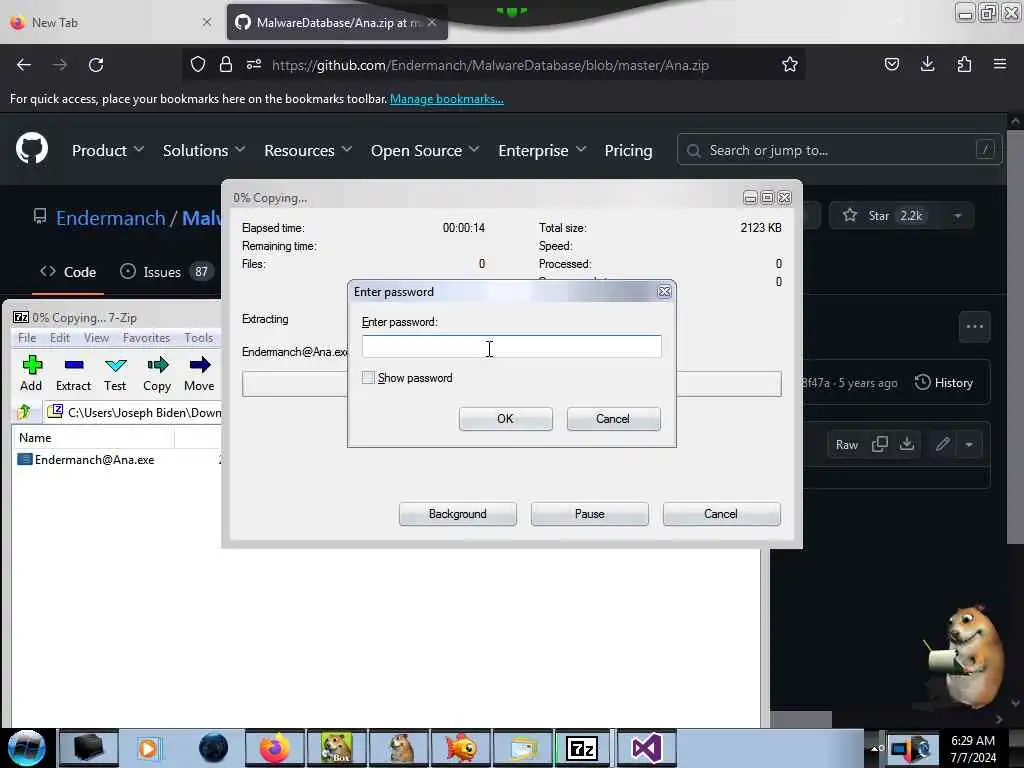This screenshot has width=1024, height=768.
Task: Open the Star button dropdown arrow
Action: click(x=957, y=216)
